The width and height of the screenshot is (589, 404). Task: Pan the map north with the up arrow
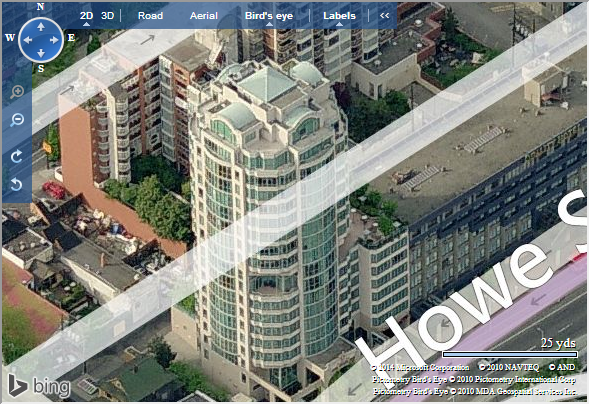(x=41, y=27)
